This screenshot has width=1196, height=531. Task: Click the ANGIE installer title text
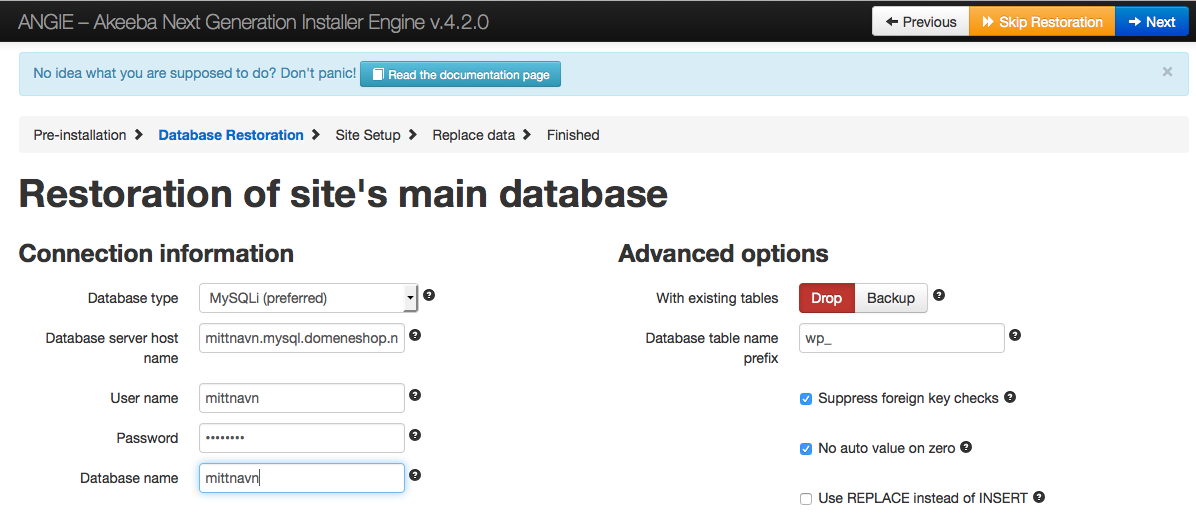[x=254, y=21]
